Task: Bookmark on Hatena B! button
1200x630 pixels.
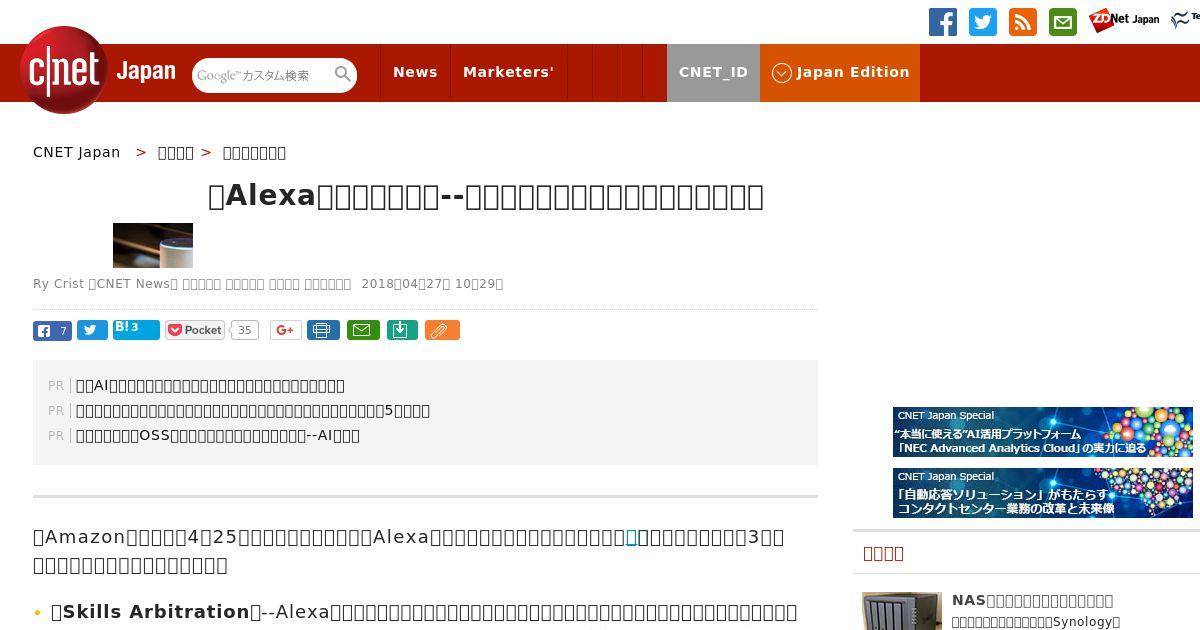Action: [x=136, y=329]
